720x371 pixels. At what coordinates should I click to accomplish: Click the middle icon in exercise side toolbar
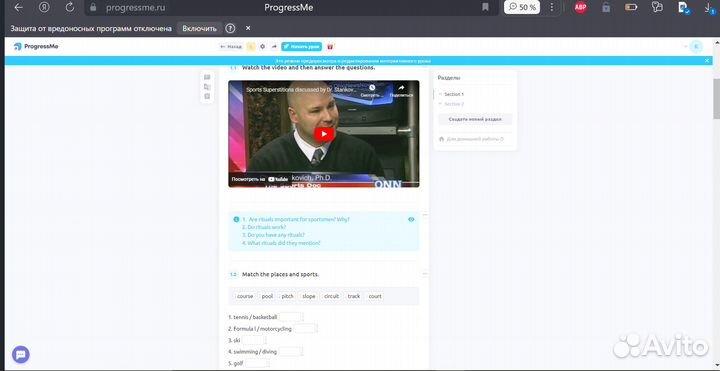tap(207, 87)
